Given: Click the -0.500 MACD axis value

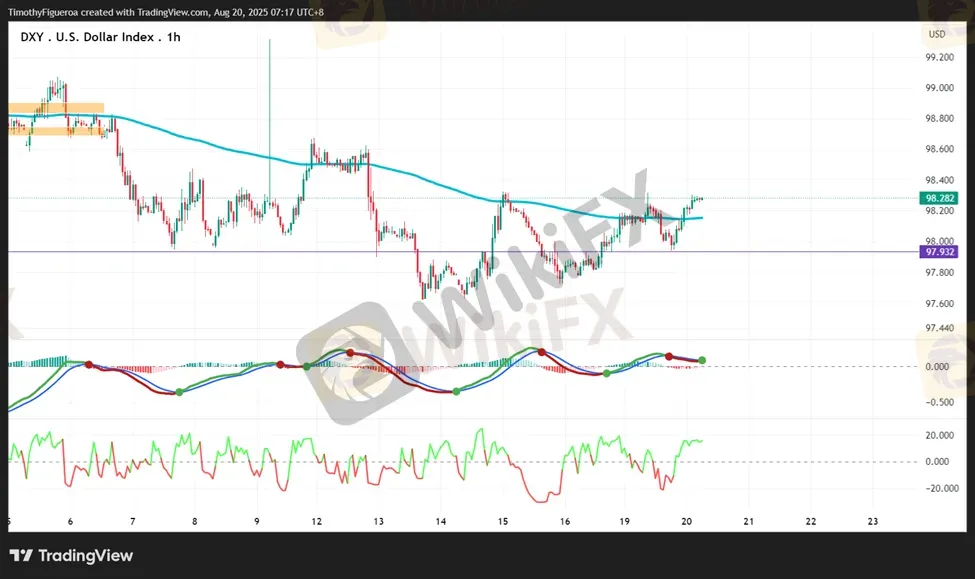Looking at the screenshot, I should coord(939,402).
